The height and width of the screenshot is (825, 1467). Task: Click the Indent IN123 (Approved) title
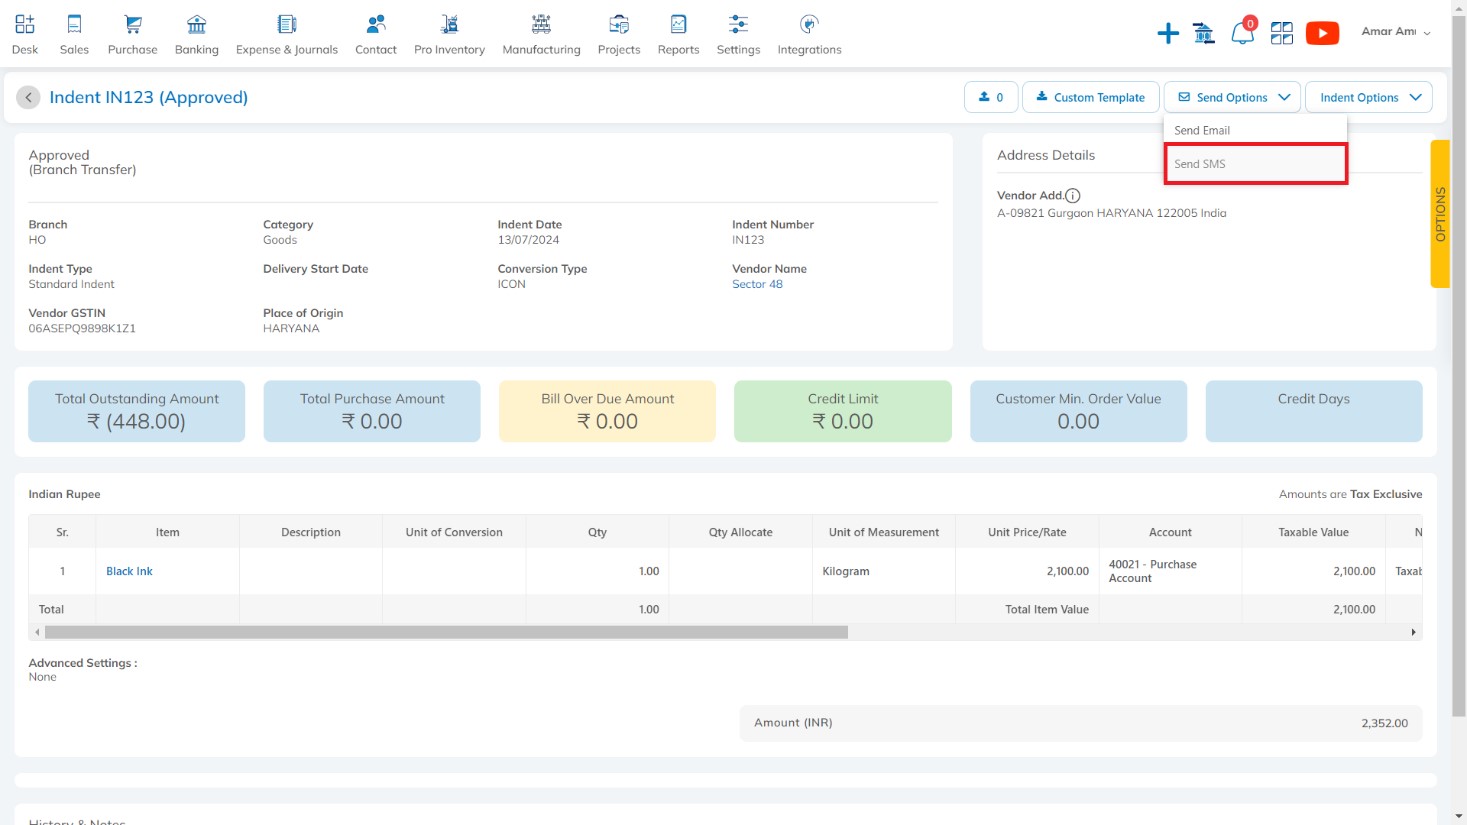point(149,97)
